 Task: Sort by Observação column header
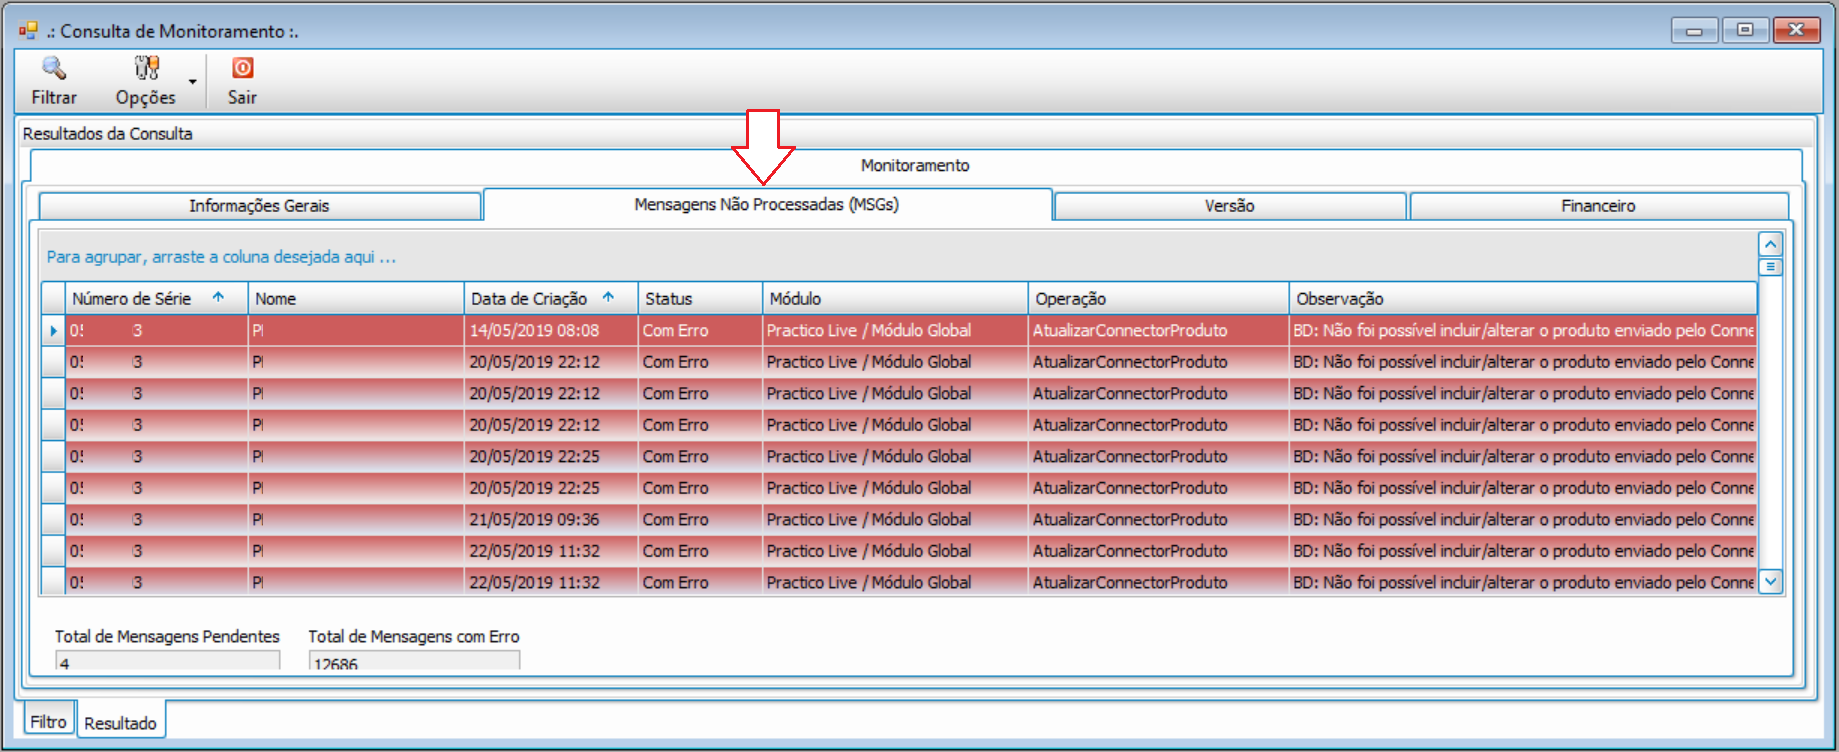(x=1523, y=298)
